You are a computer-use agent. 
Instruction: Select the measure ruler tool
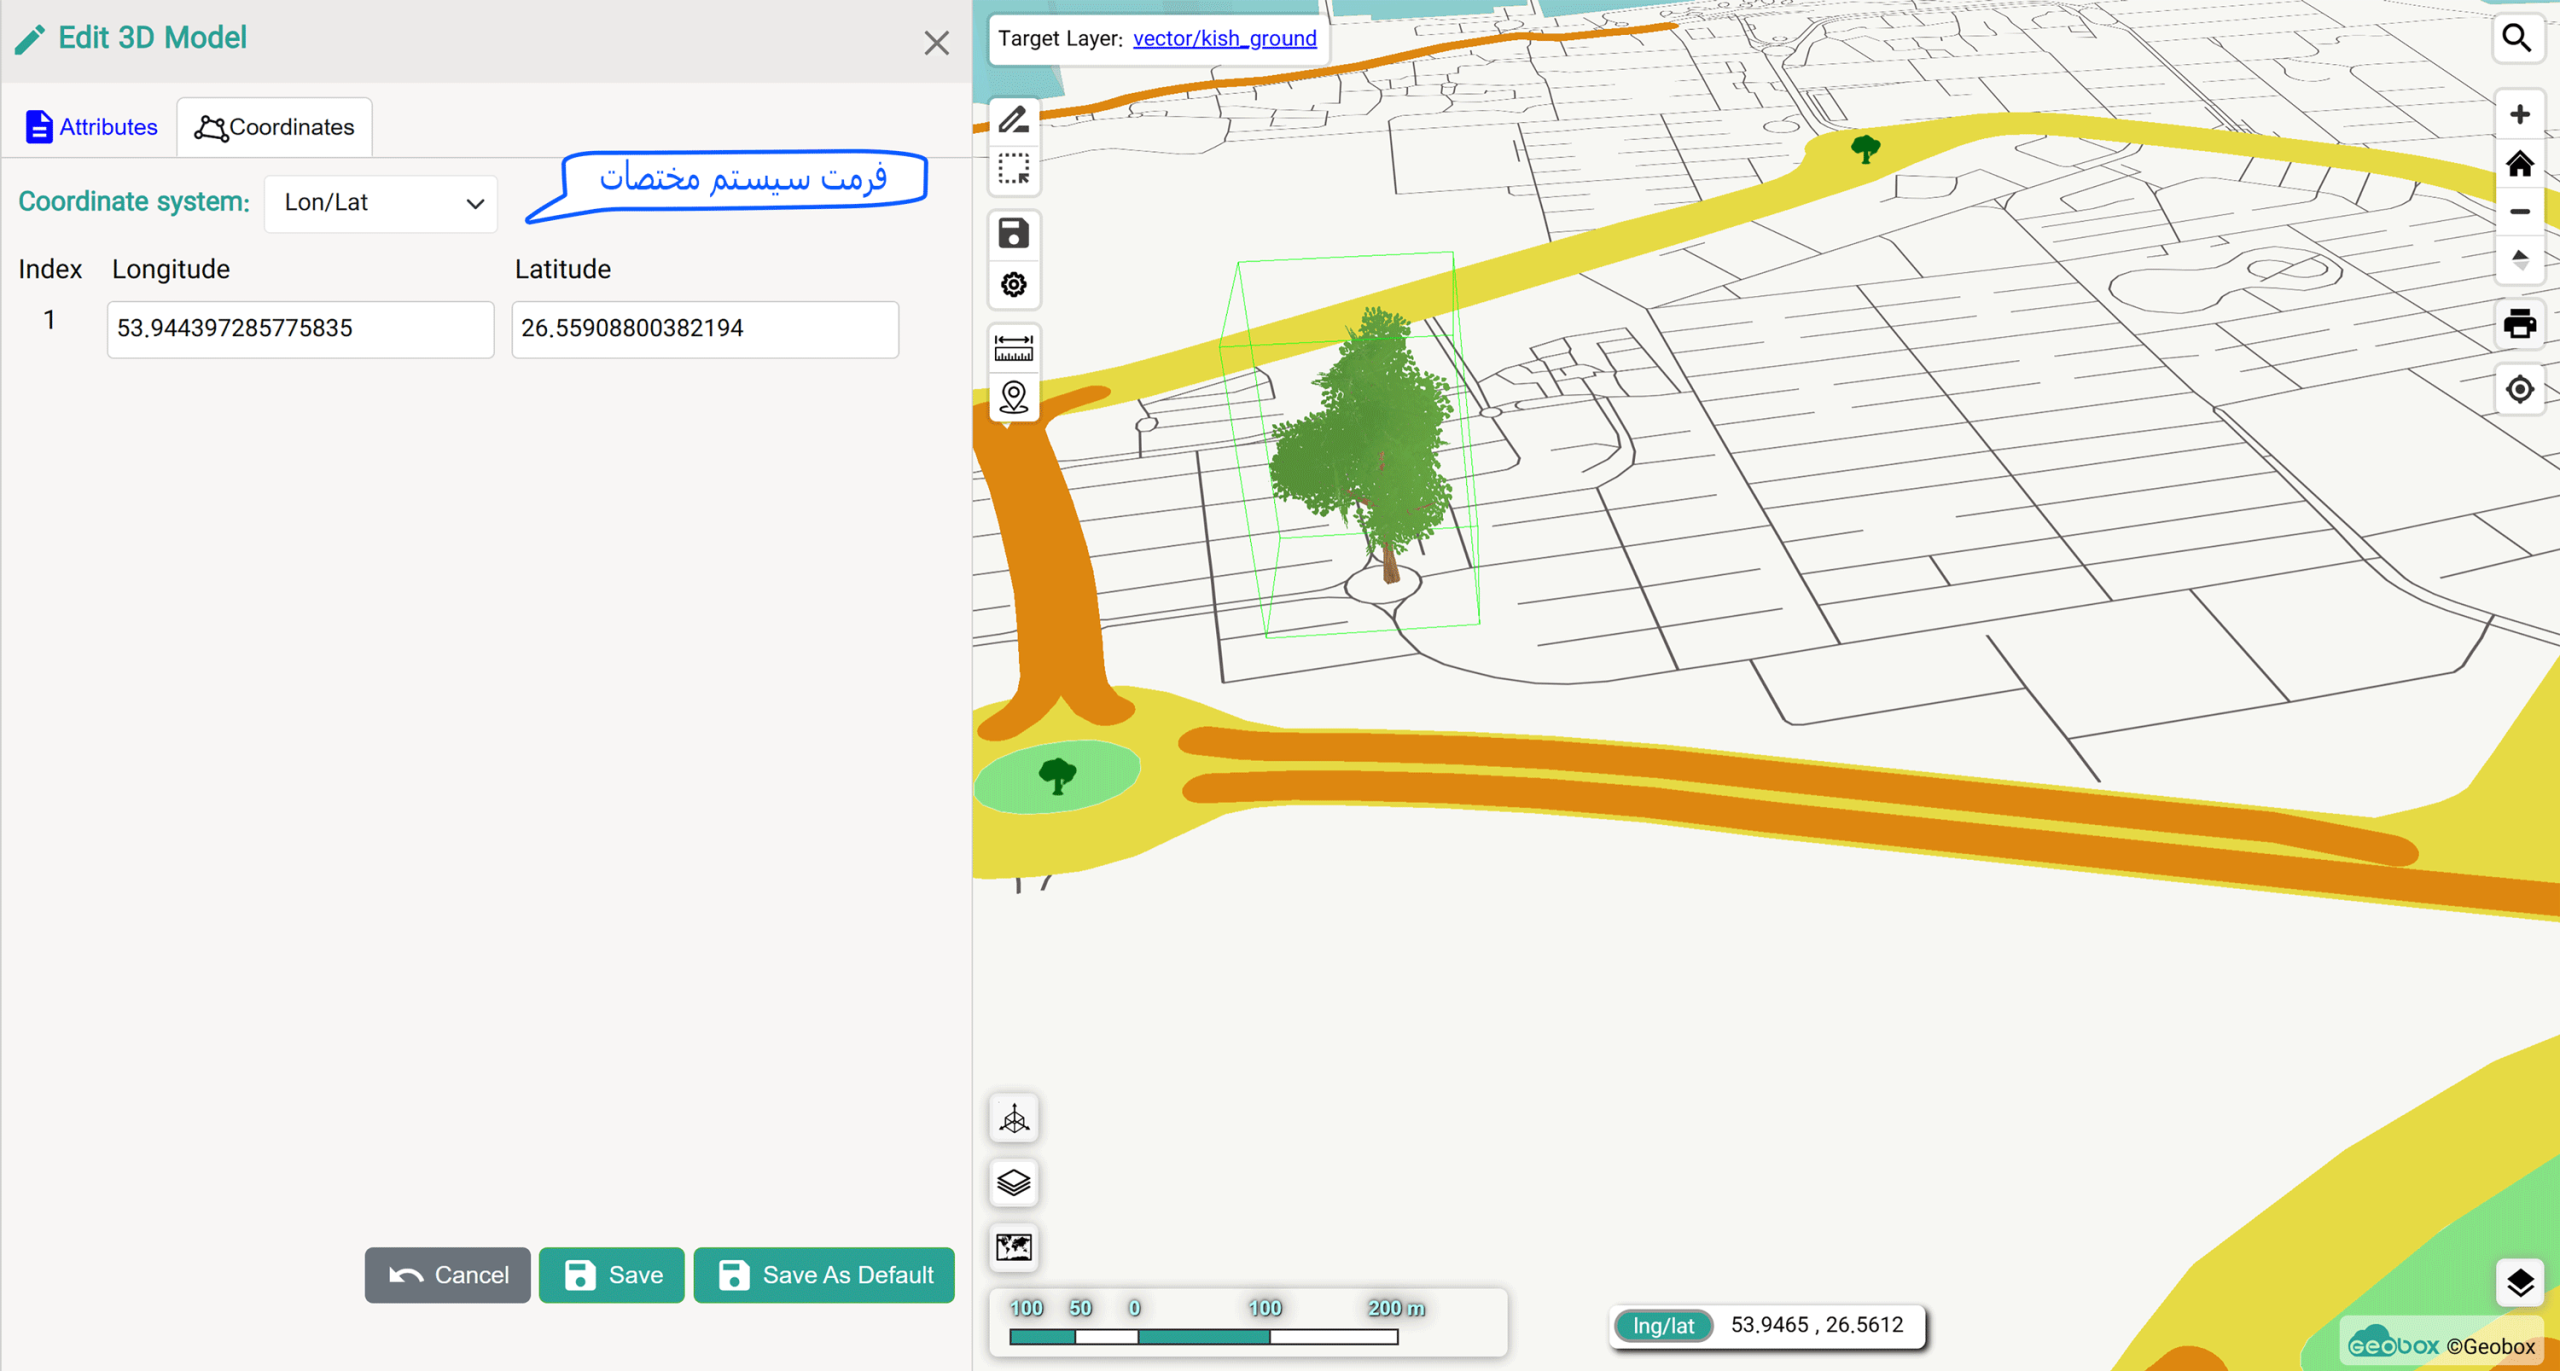tap(1013, 348)
